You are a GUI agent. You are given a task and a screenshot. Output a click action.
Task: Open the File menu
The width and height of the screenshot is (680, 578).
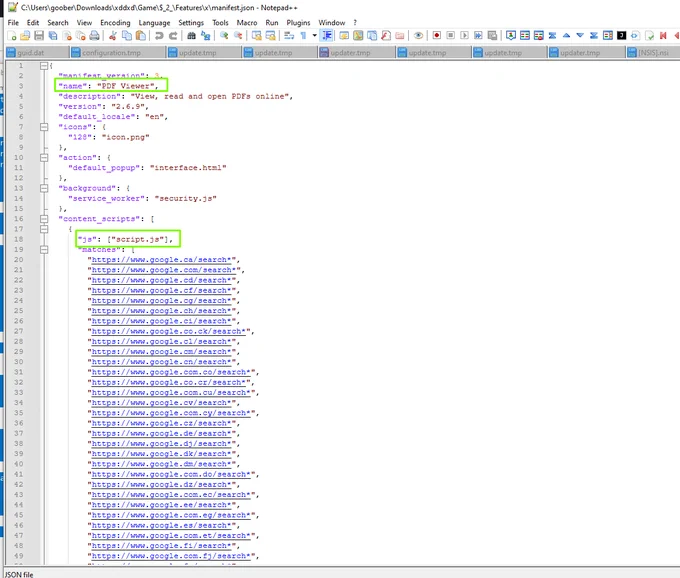click(13, 23)
